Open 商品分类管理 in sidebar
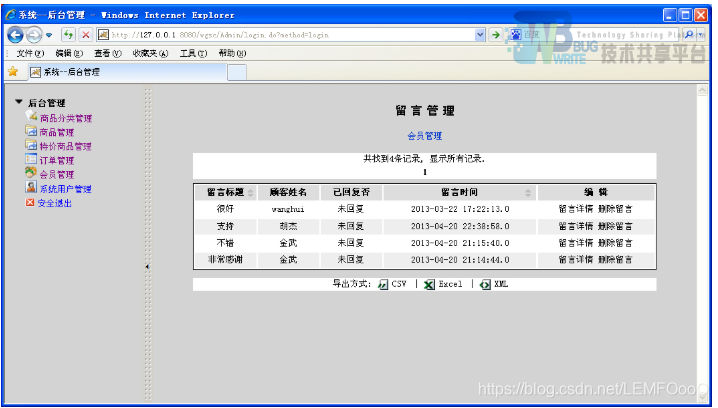This screenshot has height=408, width=718. coord(66,119)
